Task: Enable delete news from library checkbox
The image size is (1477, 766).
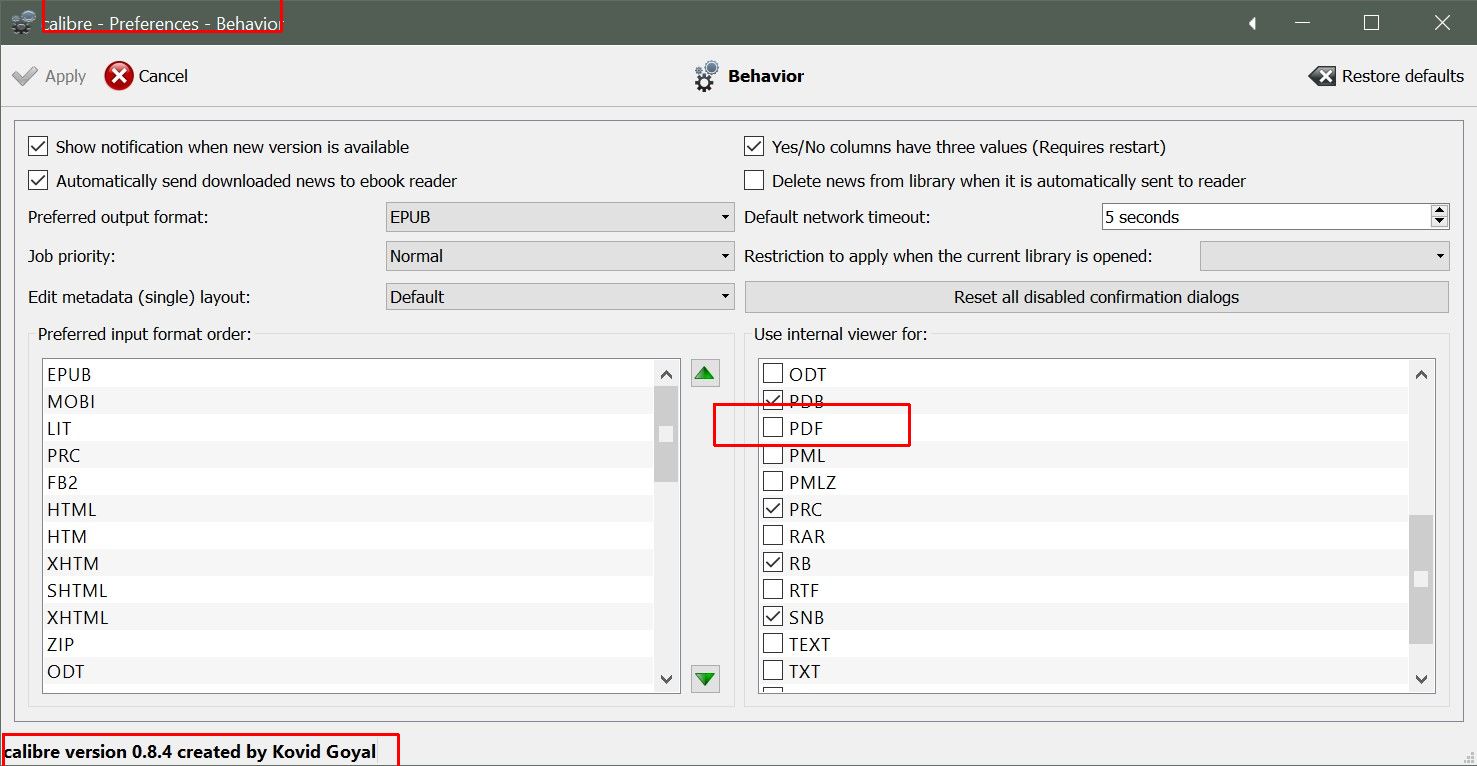Action: click(754, 181)
